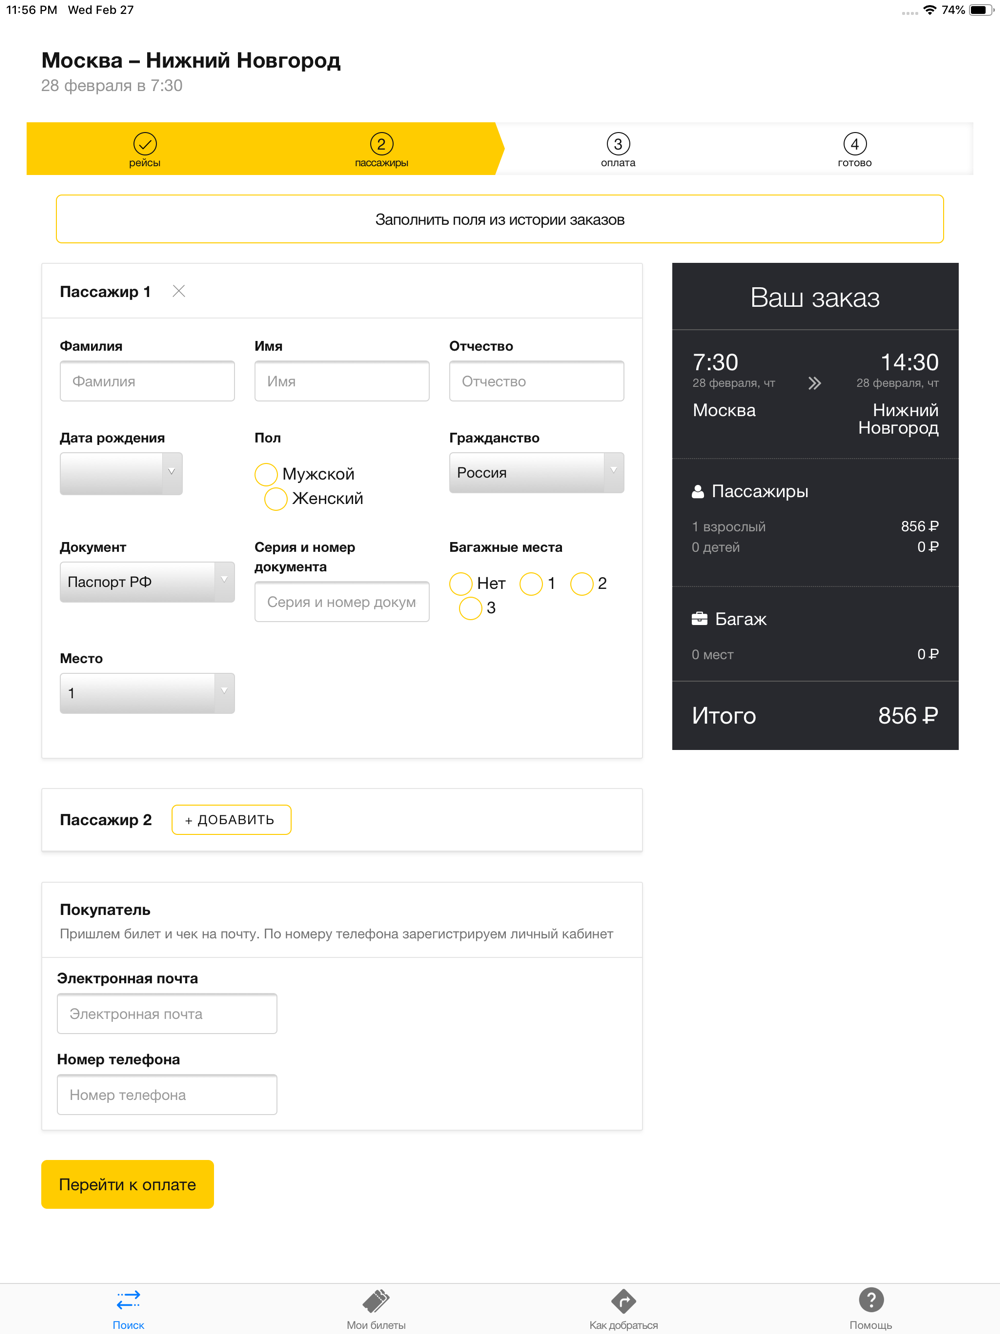The height and width of the screenshot is (1334, 1000).
Task: Tap the 1 взрослый row in the order
Action: pyautogui.click(x=815, y=527)
